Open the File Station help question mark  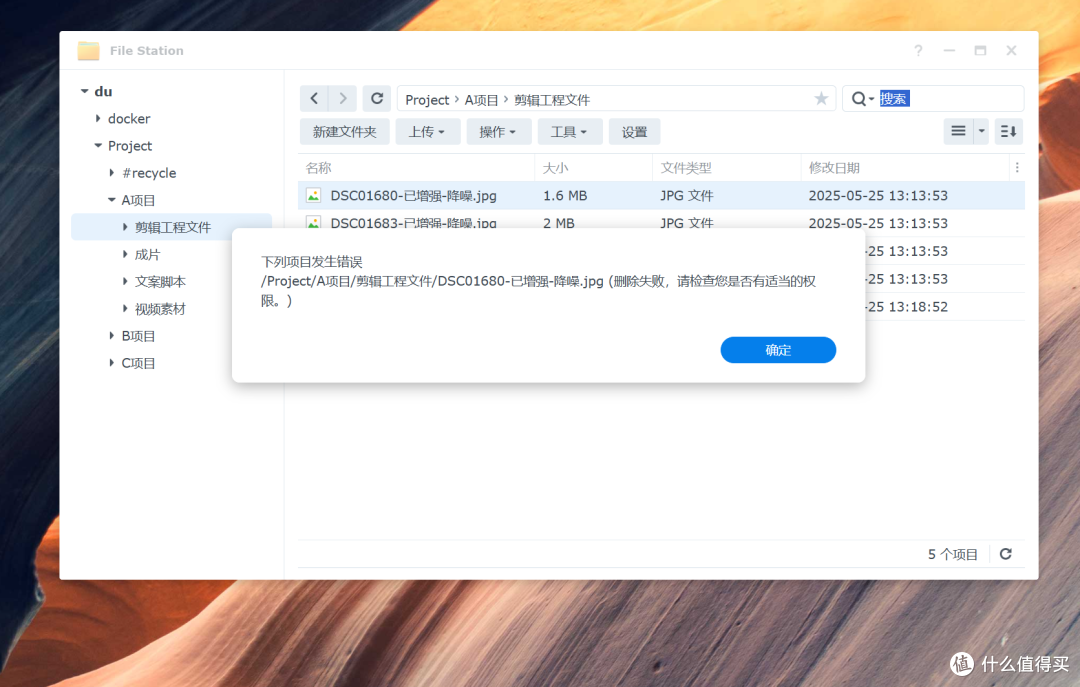(918, 50)
